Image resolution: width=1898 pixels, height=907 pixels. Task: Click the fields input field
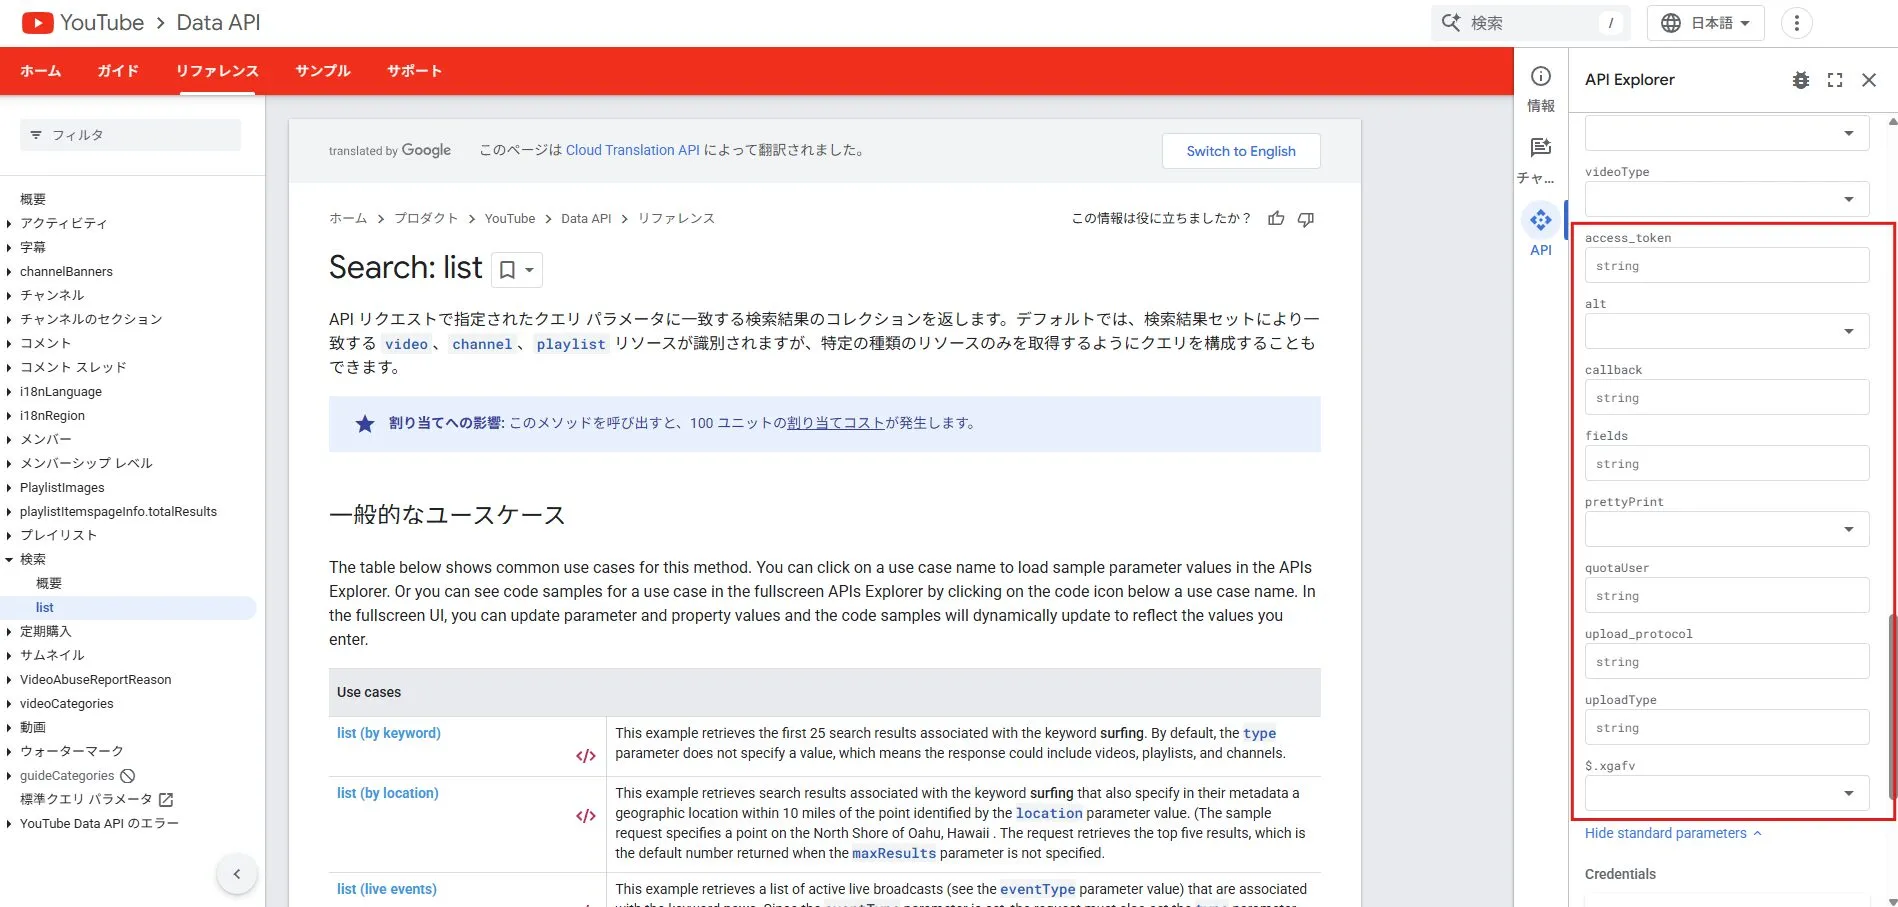1727,463
